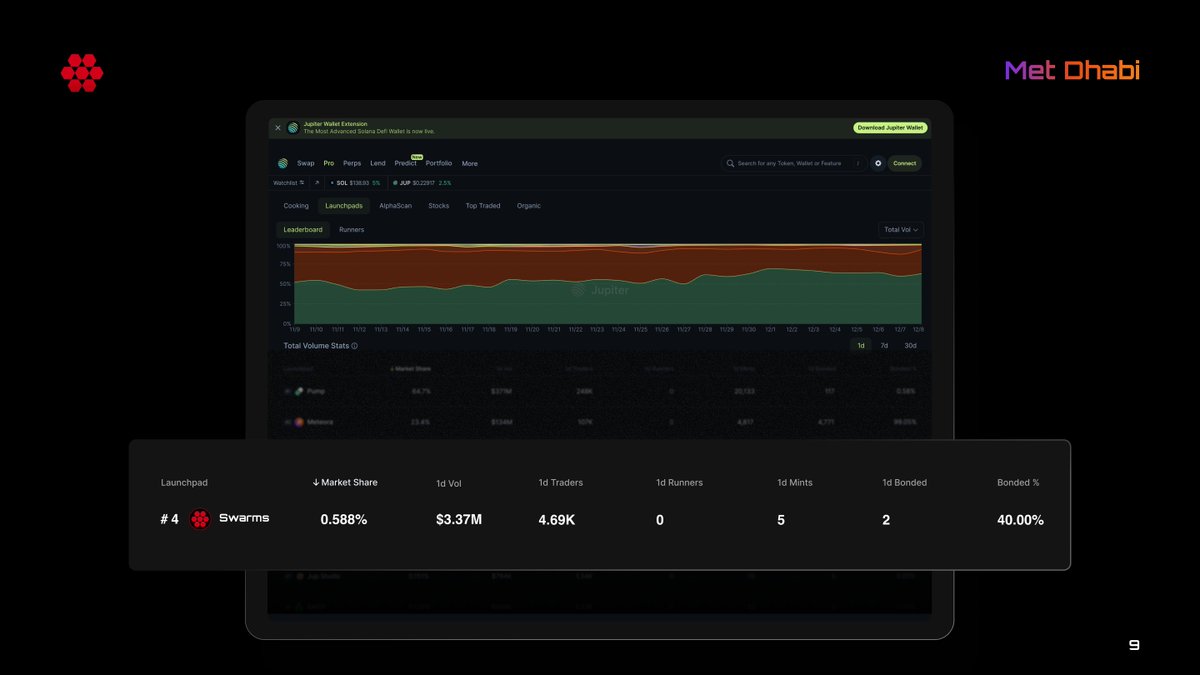Click the JUP price ticker
1200x675 pixels.
point(422,183)
